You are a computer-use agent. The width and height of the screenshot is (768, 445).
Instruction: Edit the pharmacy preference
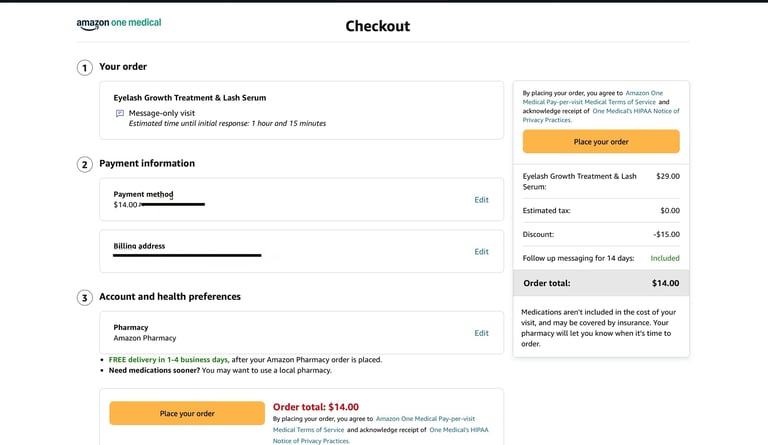point(481,333)
